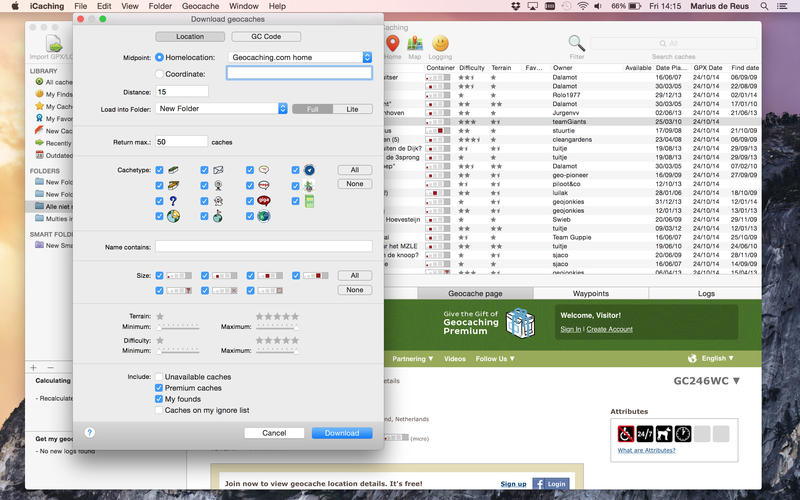800x500 pixels.
Task: Click the Logging smiley icon
Action: 440,44
